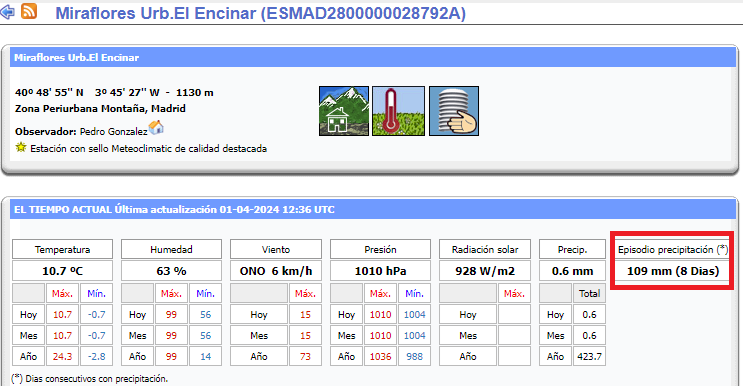Screen dimensions: 743x386
Task: Click today's minimum temperature -0.7
Action: (x=96, y=314)
